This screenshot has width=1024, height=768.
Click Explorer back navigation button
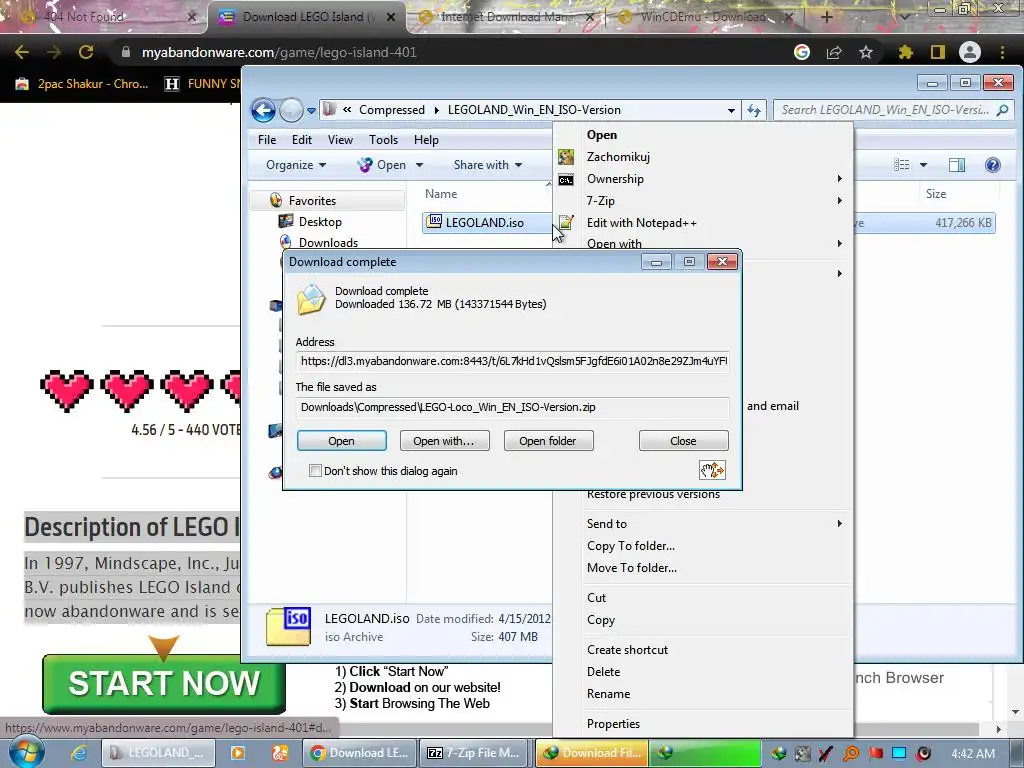pyautogui.click(x=263, y=110)
